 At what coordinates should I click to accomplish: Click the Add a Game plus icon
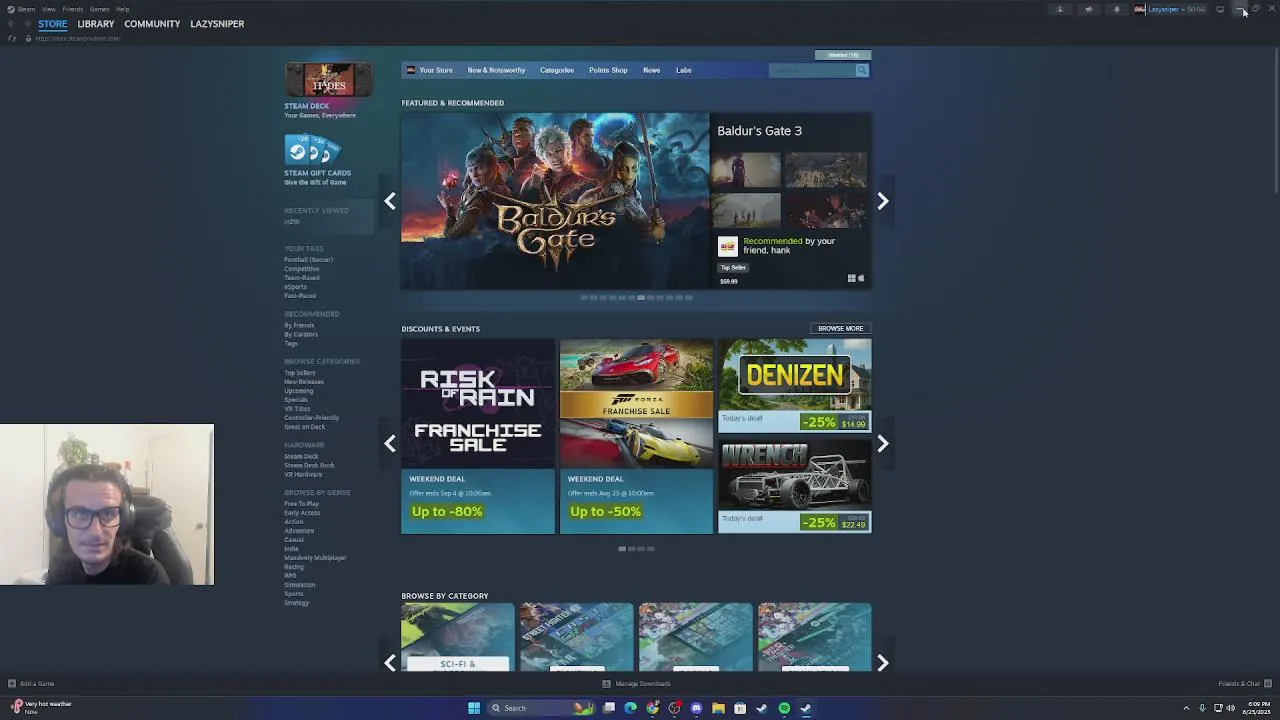[x=12, y=684]
